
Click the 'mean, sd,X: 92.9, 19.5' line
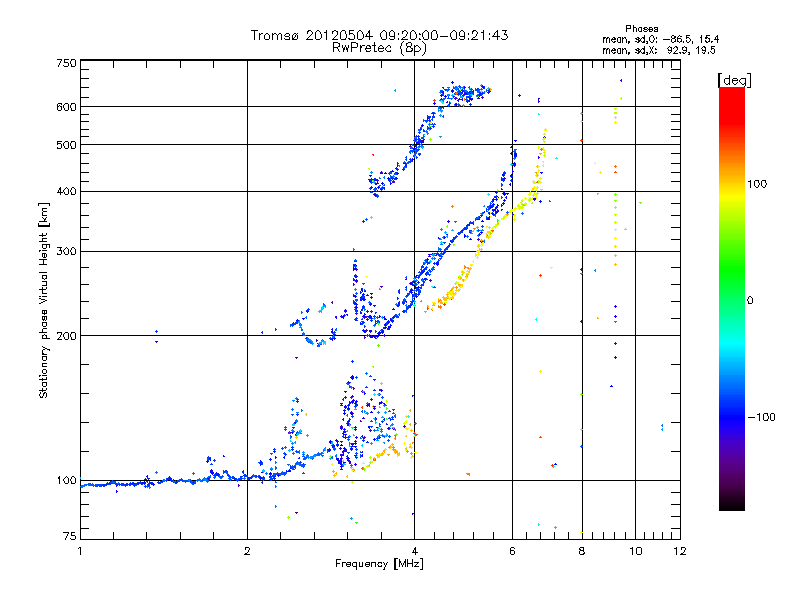tap(659, 50)
